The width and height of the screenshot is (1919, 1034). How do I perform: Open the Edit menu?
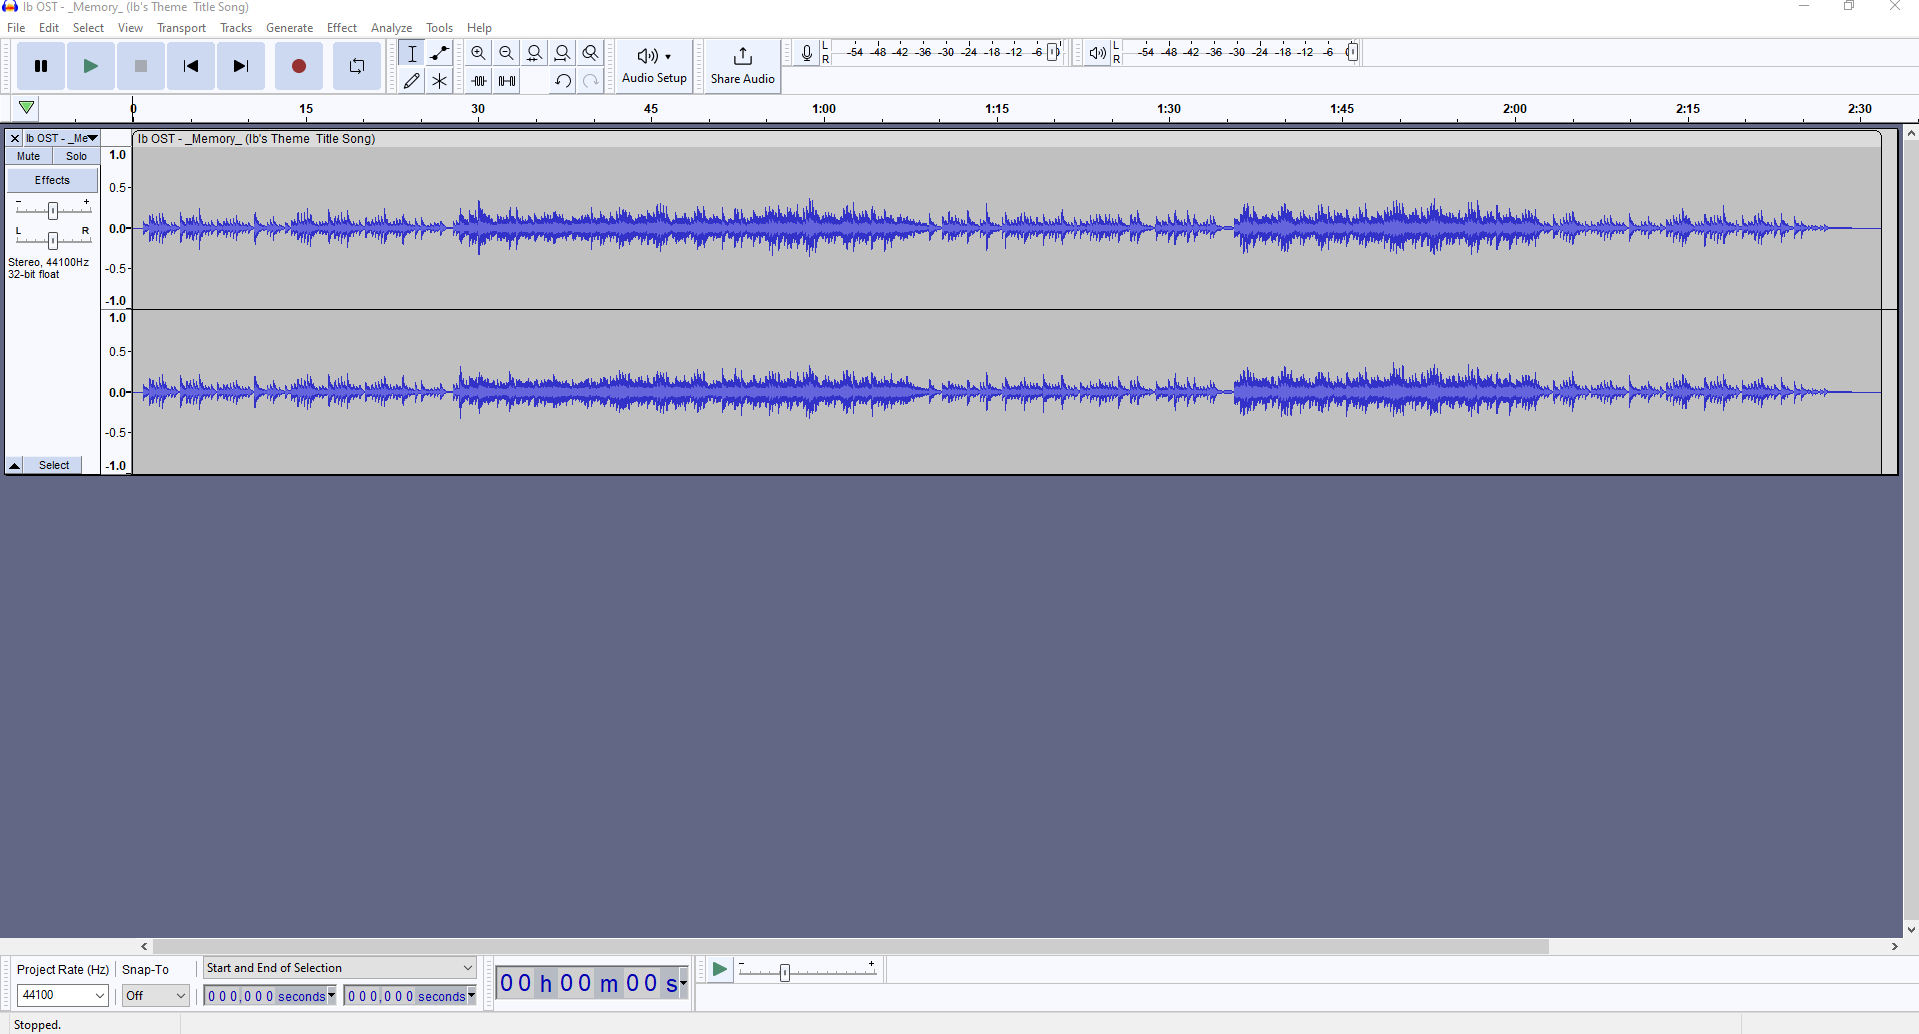[x=49, y=28]
